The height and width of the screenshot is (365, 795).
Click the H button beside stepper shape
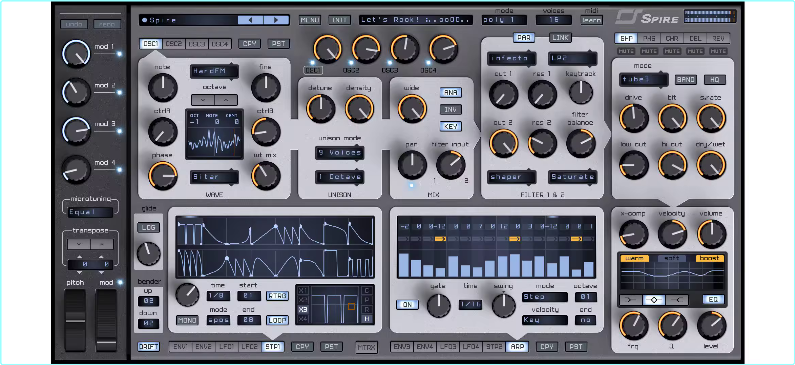tap(367, 319)
